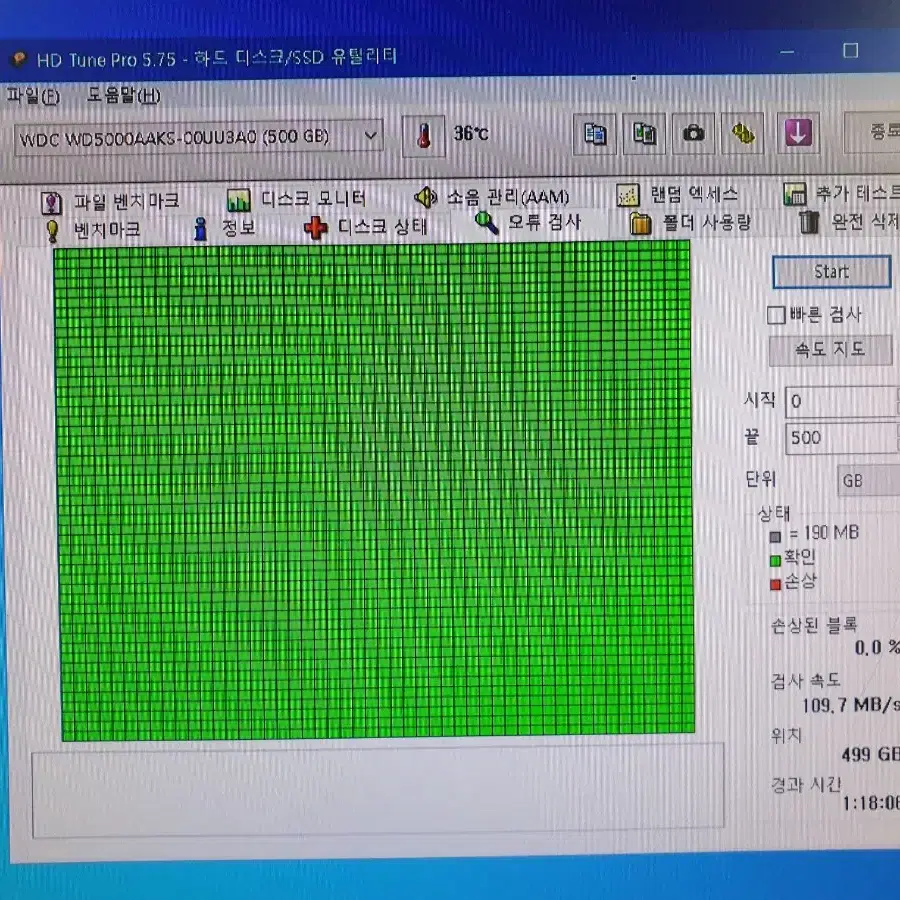Switch to the 랜덤 엑세스 tab
This screenshot has width=900, height=900.
[677, 195]
